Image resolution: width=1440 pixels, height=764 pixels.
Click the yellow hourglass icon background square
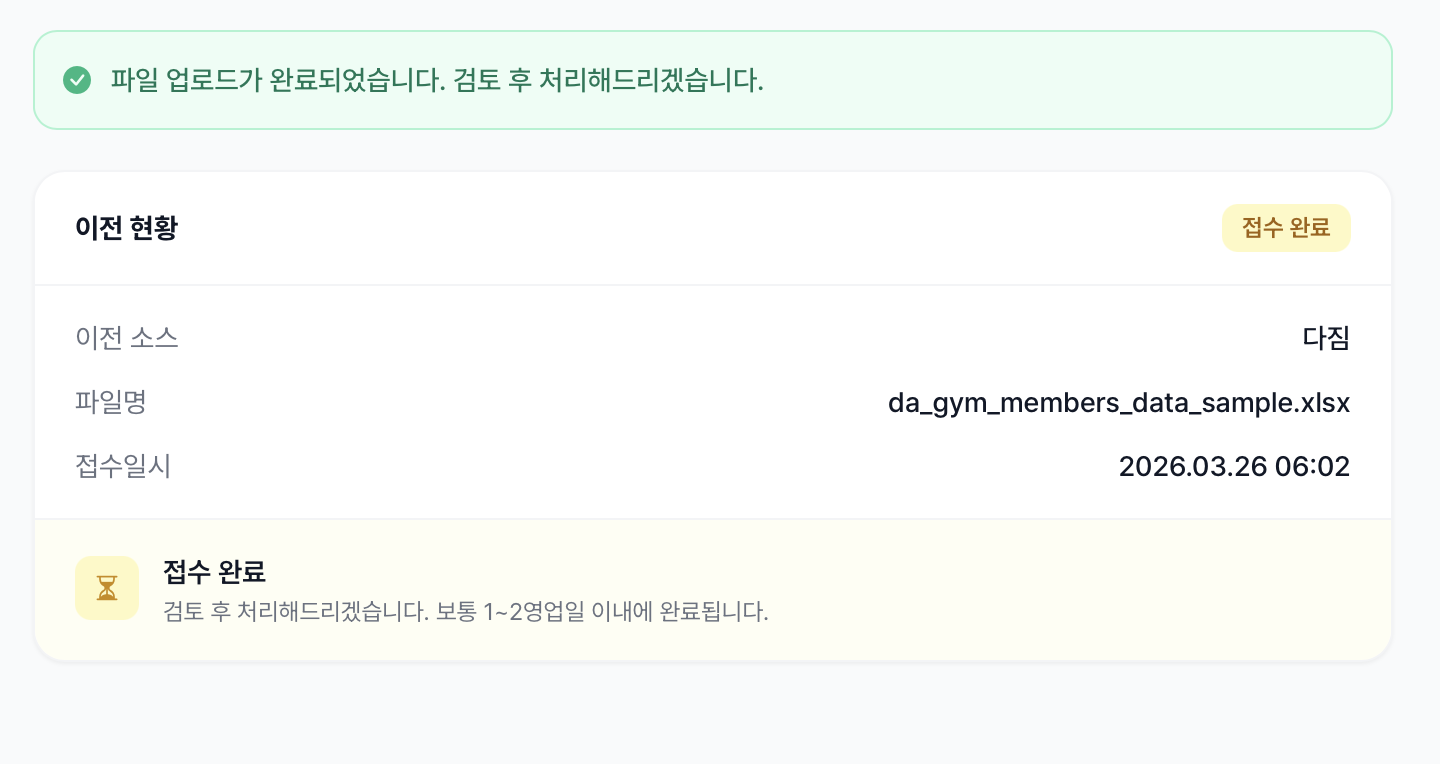tap(107, 588)
